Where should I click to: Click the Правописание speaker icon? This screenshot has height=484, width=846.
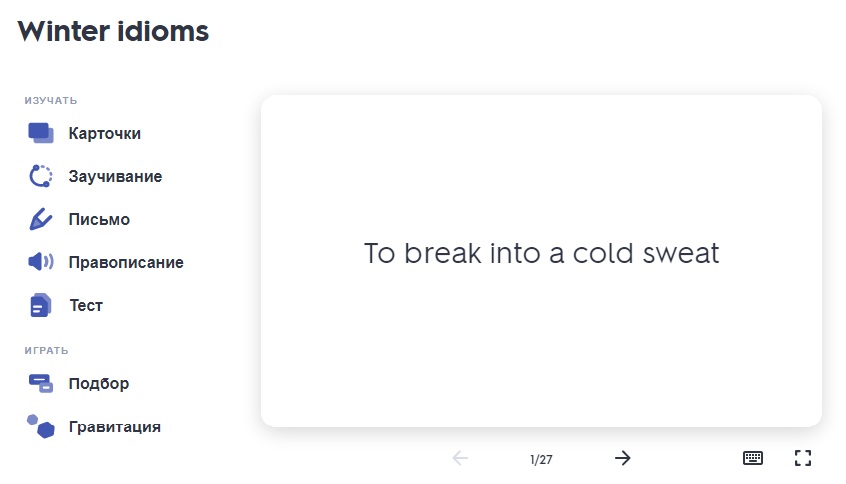pos(40,262)
